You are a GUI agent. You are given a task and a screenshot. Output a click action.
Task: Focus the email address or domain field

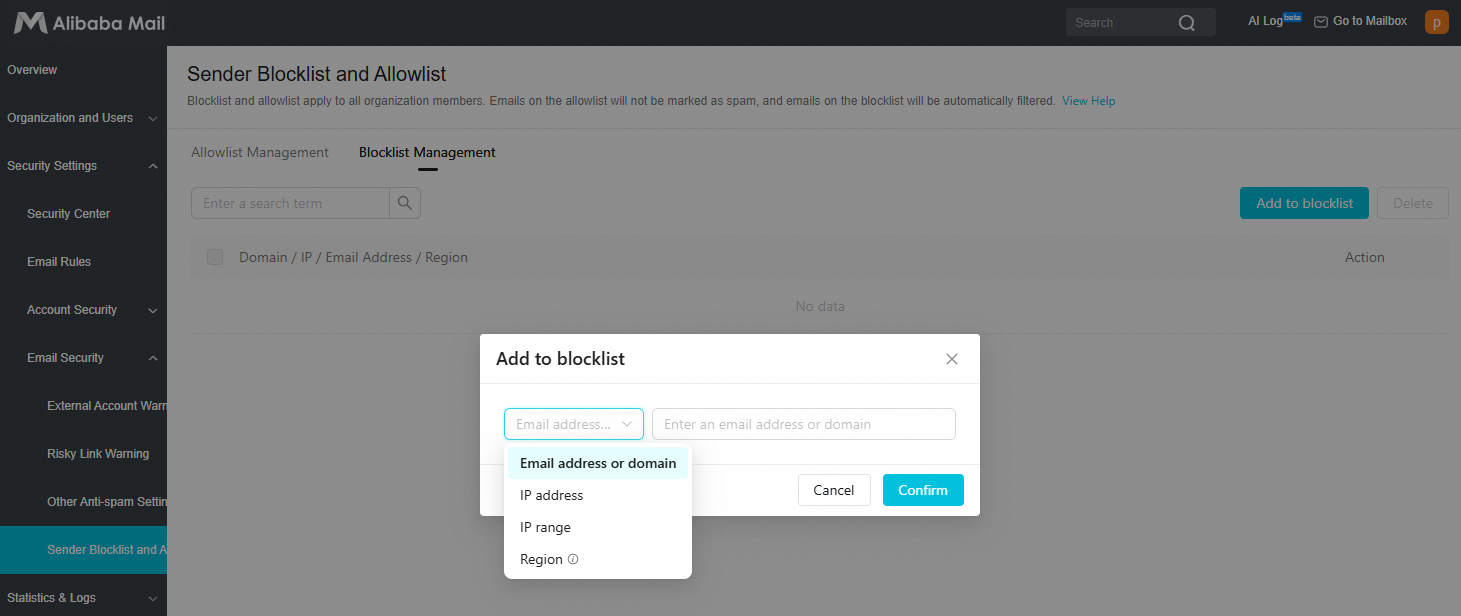pyautogui.click(x=804, y=424)
